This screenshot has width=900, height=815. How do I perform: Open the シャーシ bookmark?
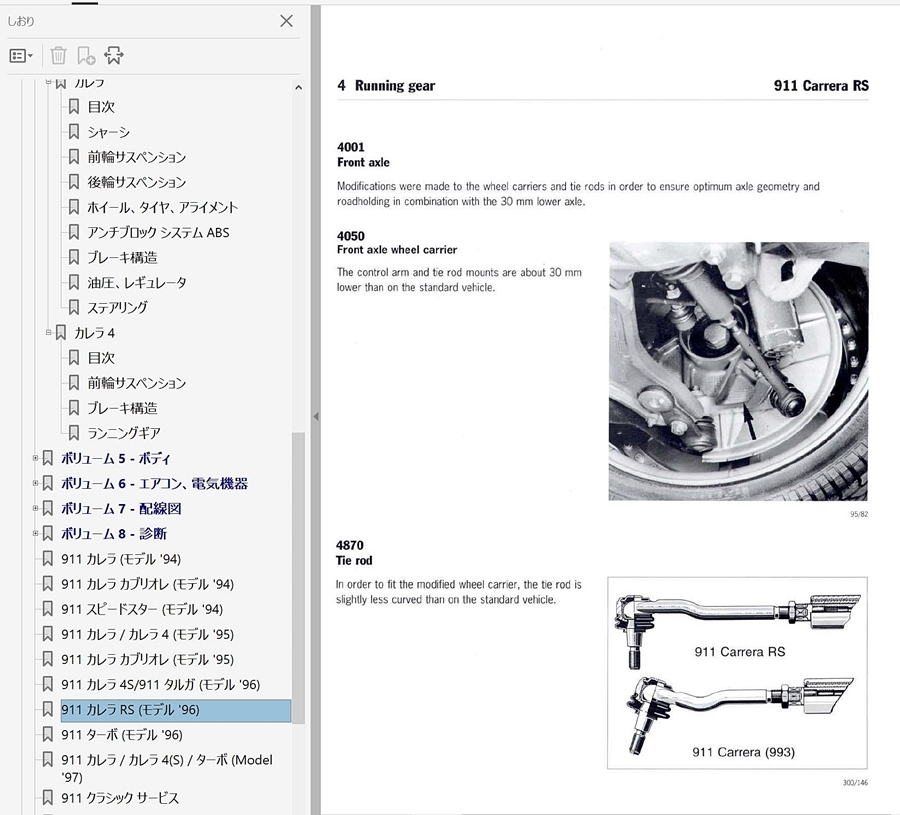pyautogui.click(x=108, y=132)
